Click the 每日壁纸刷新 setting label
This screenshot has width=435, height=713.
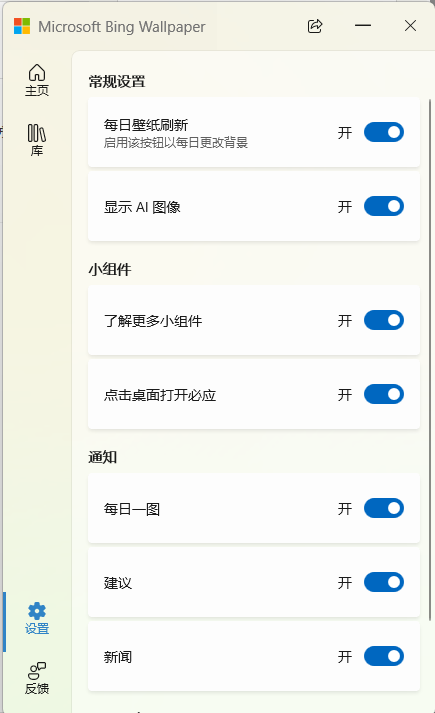click(146, 125)
